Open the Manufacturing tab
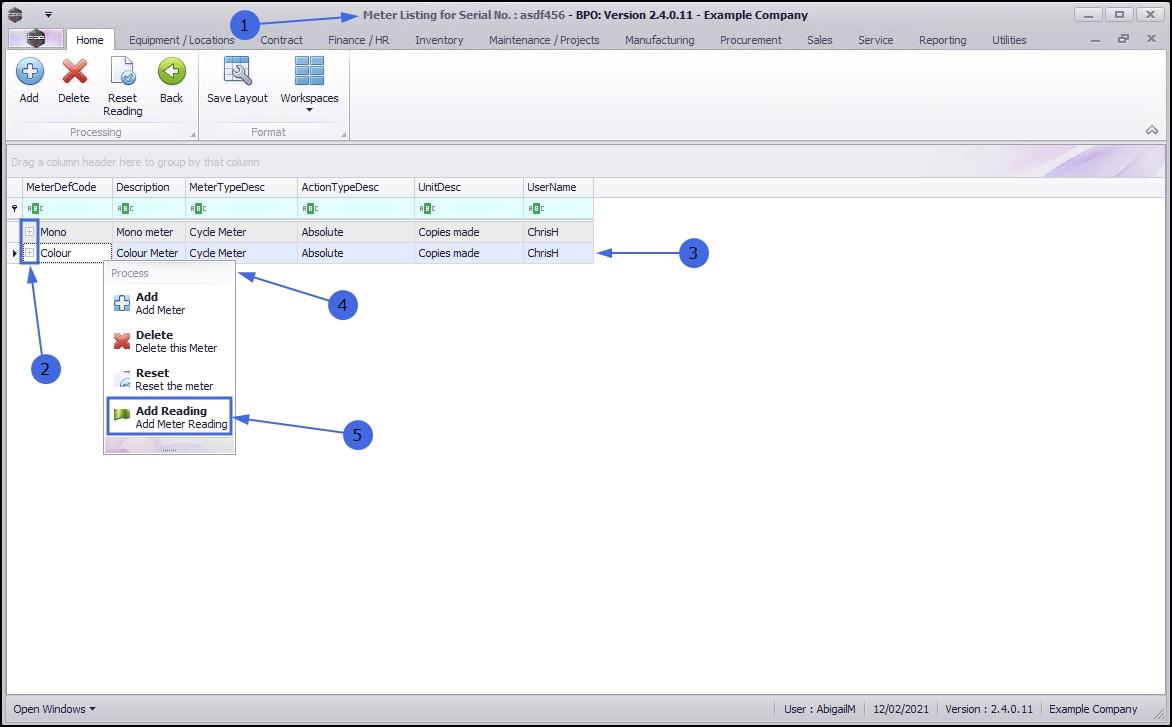The height and width of the screenshot is (727, 1172). [660, 40]
